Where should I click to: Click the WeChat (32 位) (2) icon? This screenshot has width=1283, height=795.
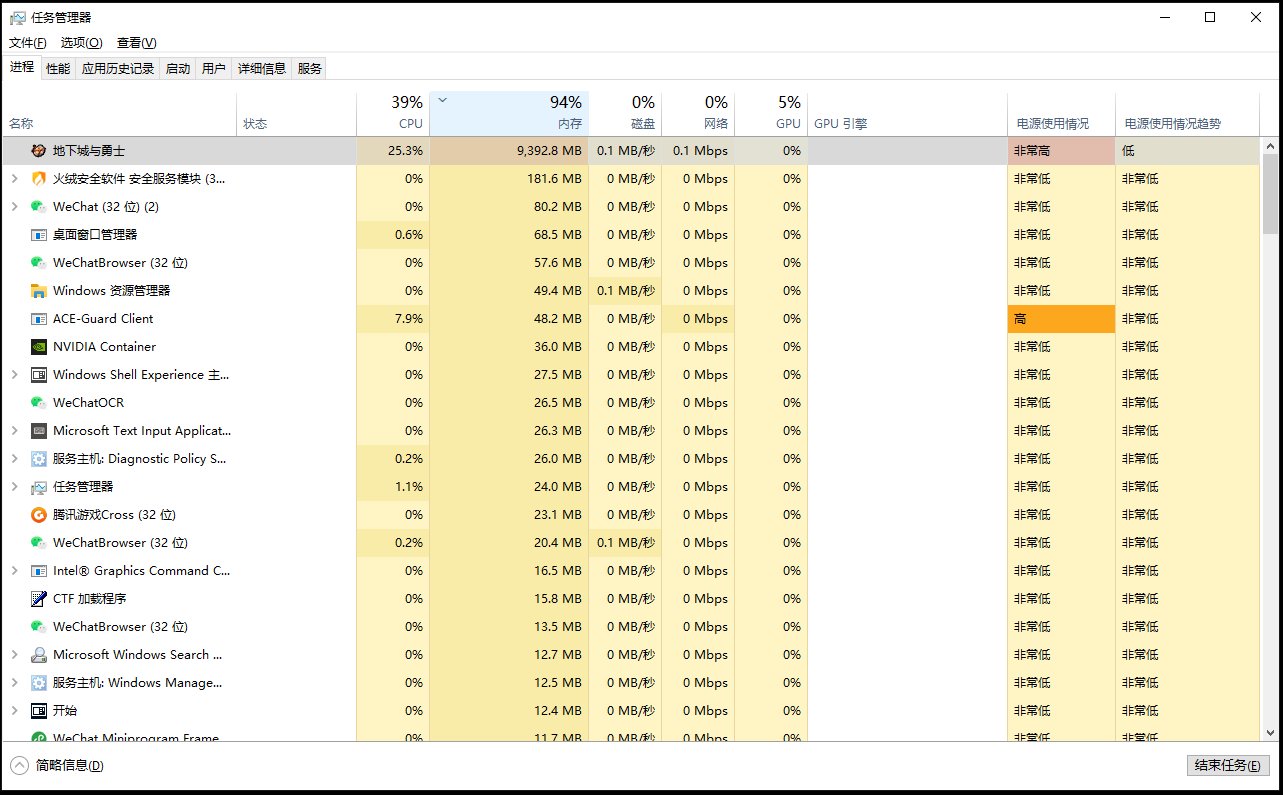tap(38, 206)
